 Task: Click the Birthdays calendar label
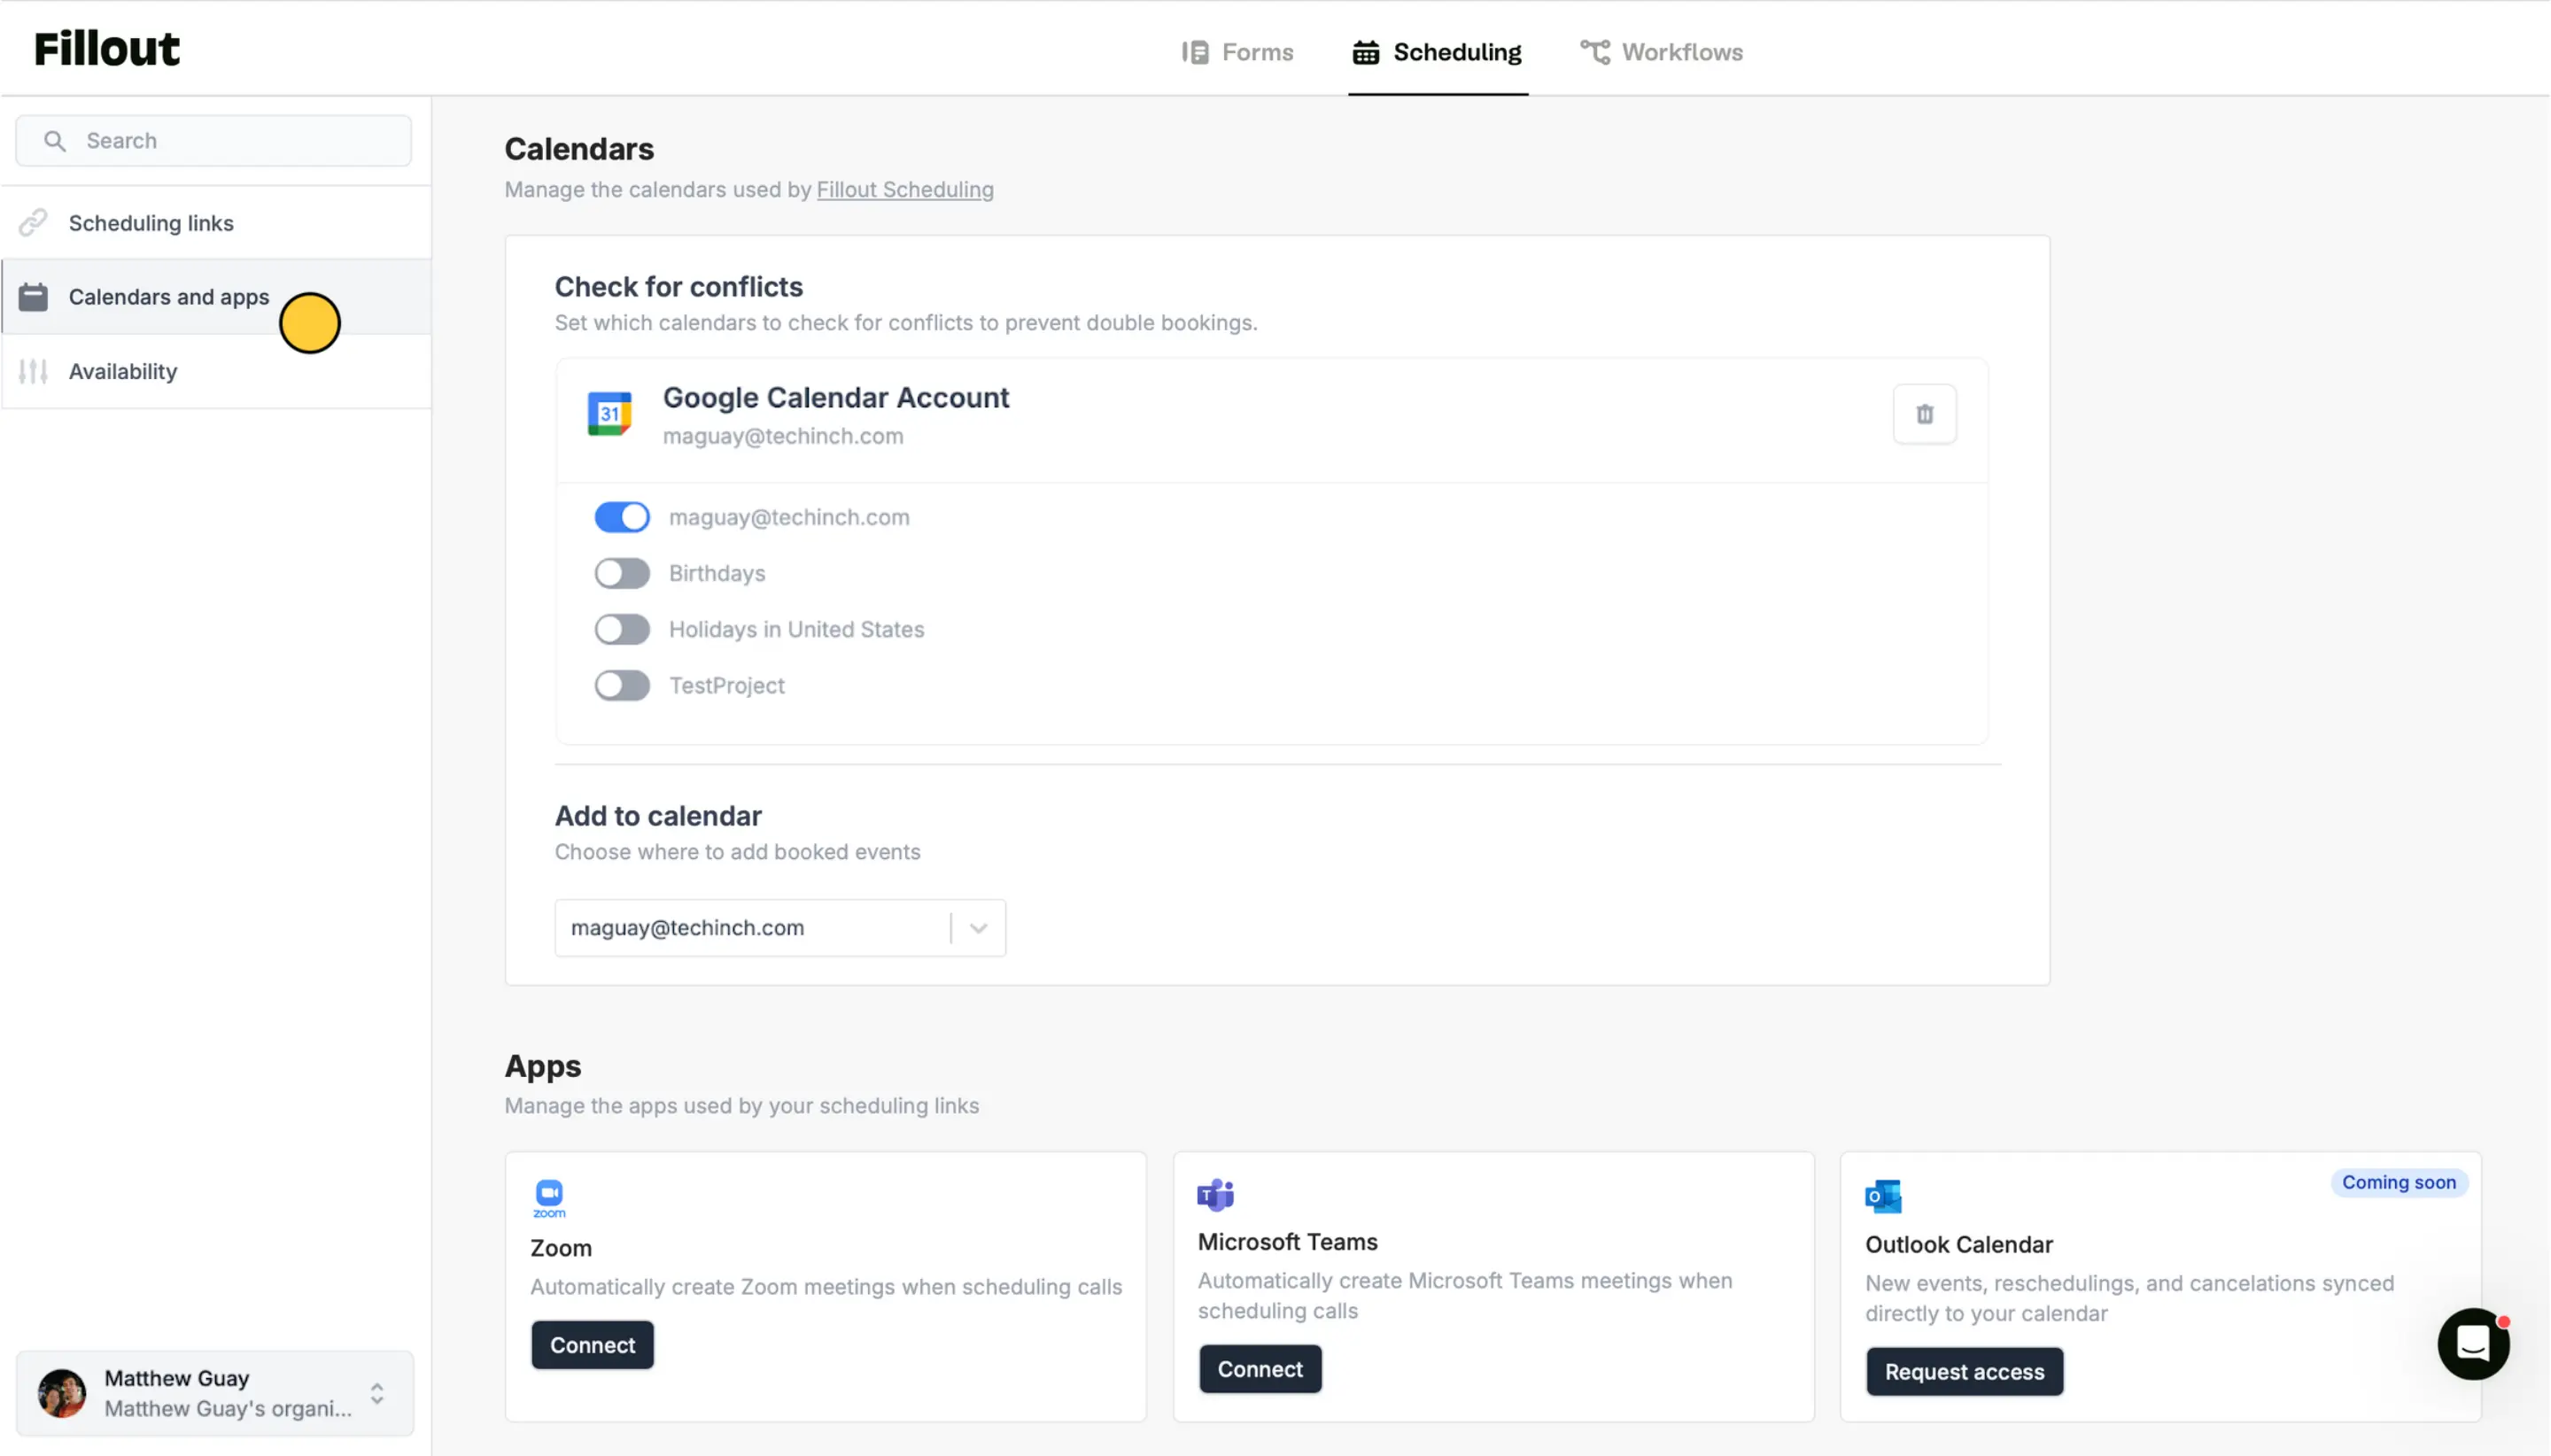(717, 573)
